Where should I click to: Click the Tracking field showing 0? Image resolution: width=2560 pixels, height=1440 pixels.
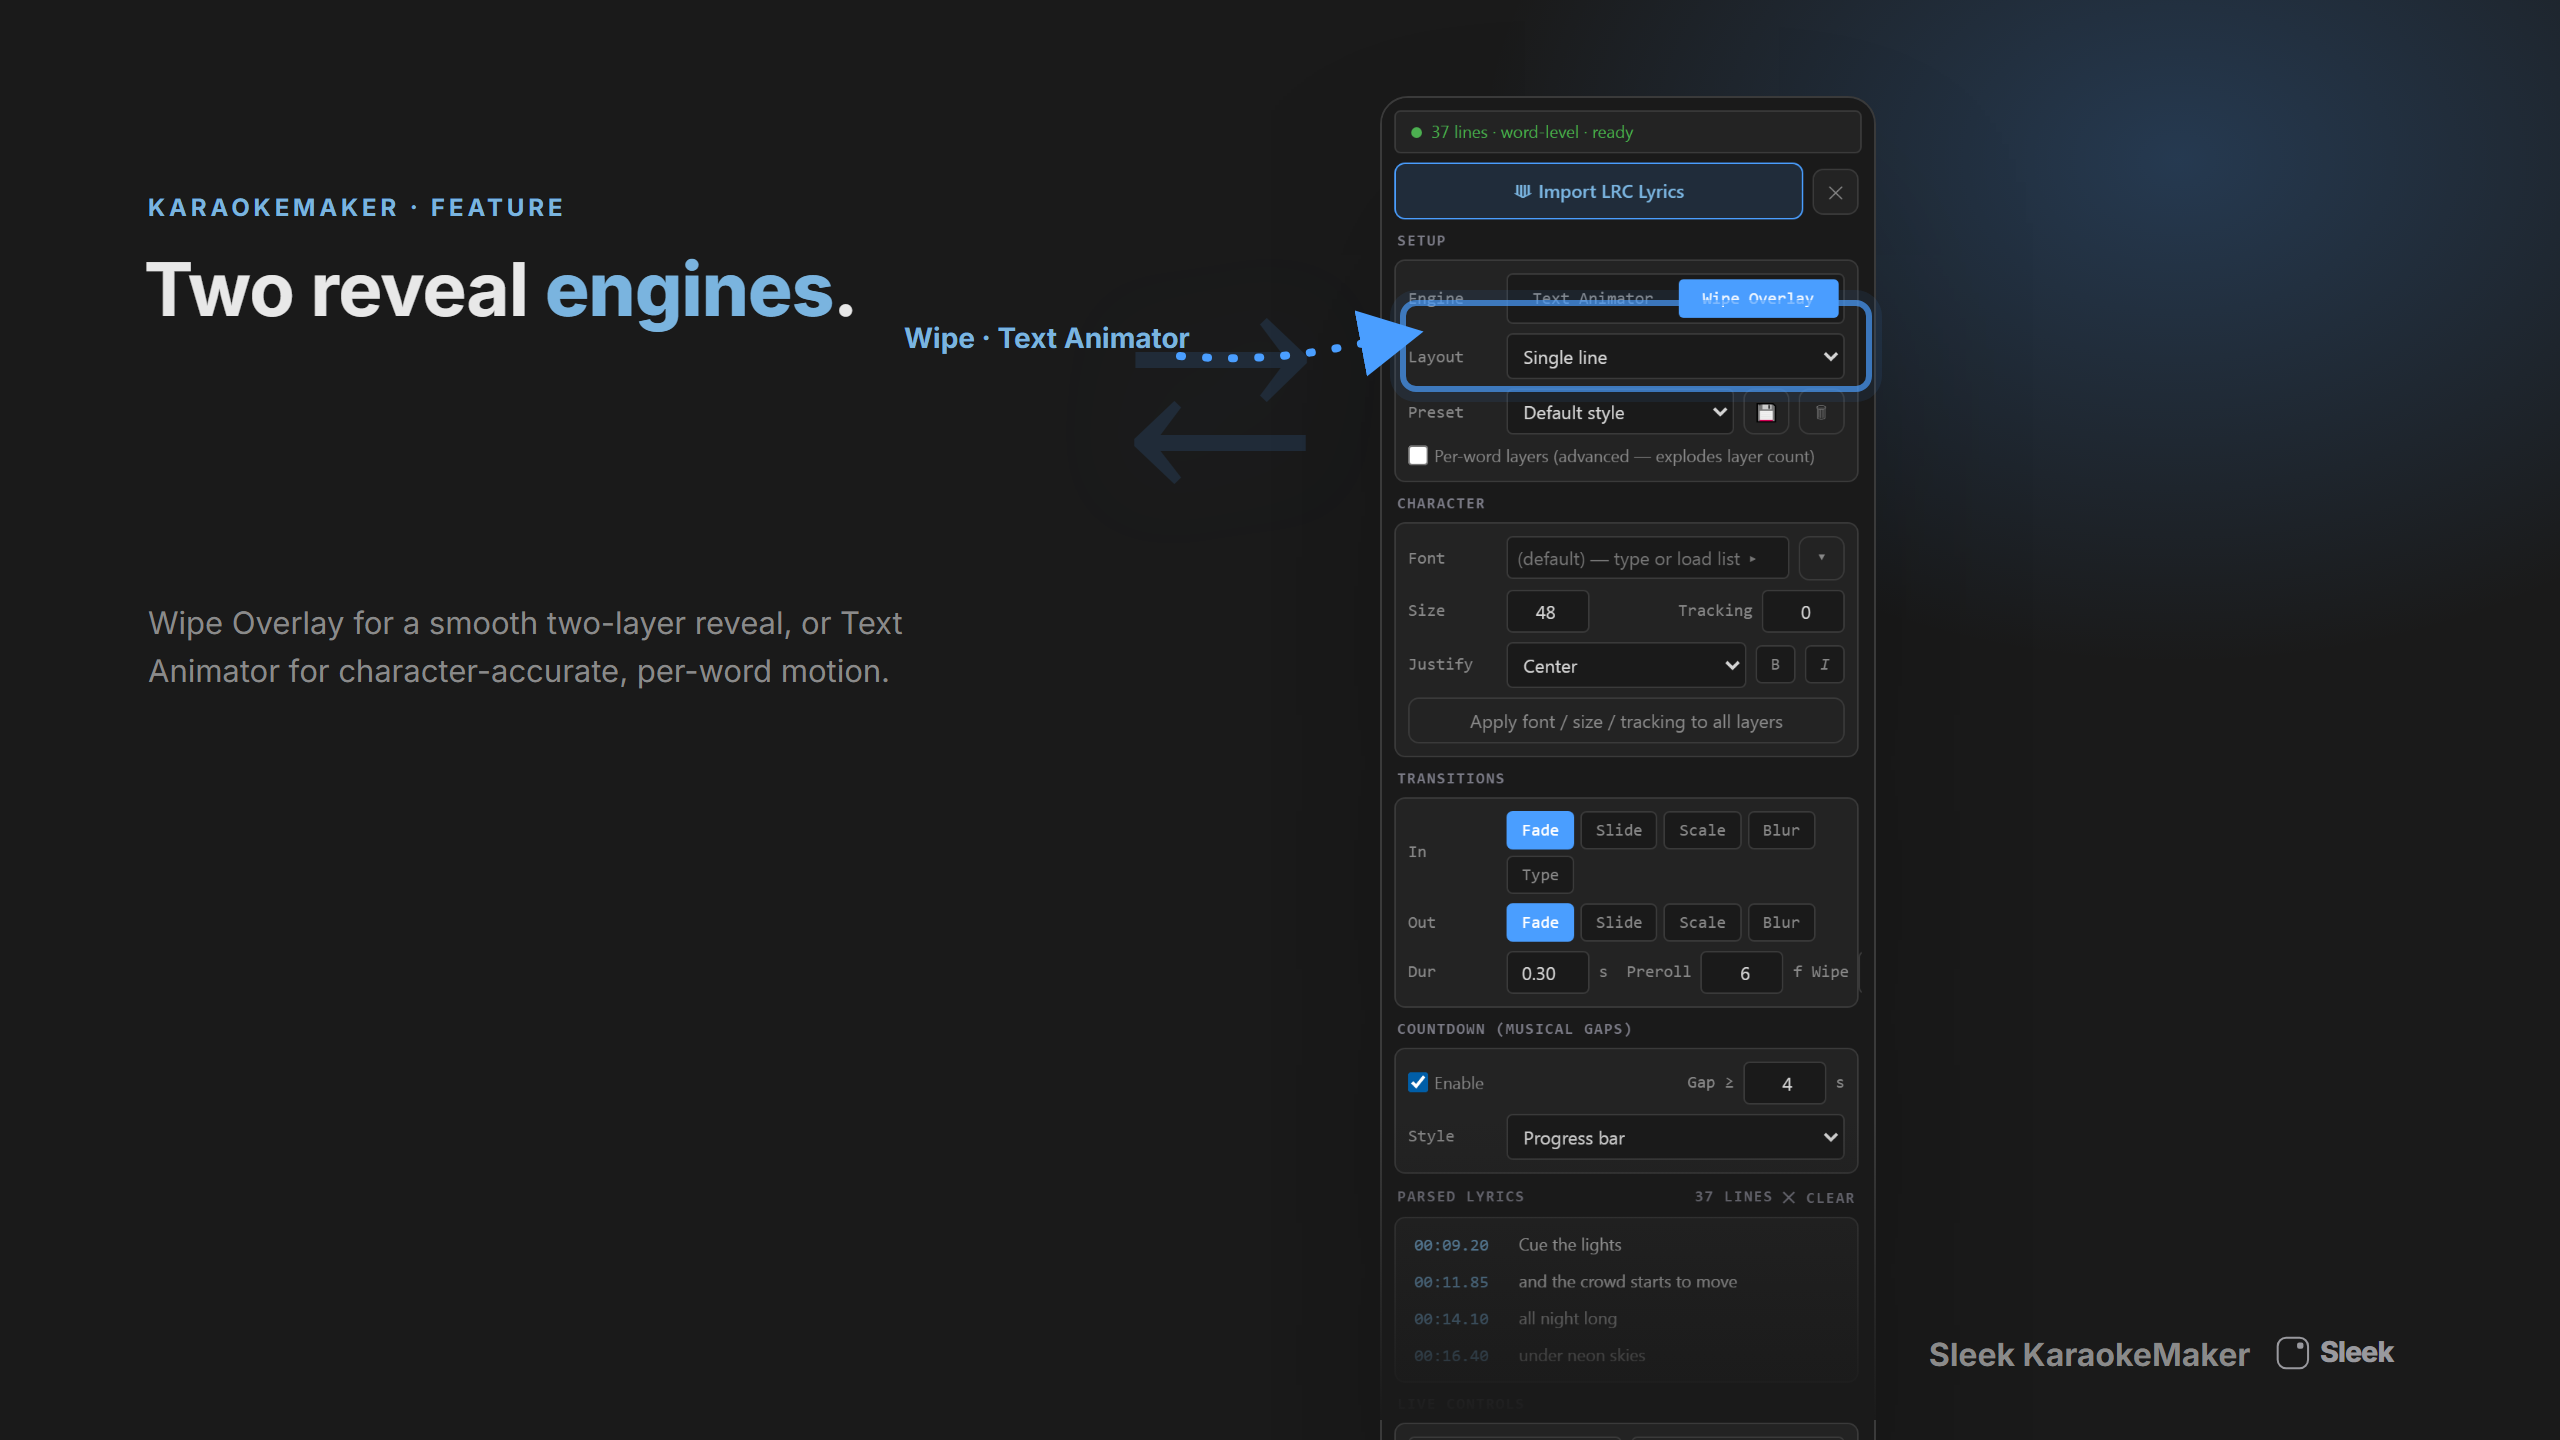[x=1803, y=612]
